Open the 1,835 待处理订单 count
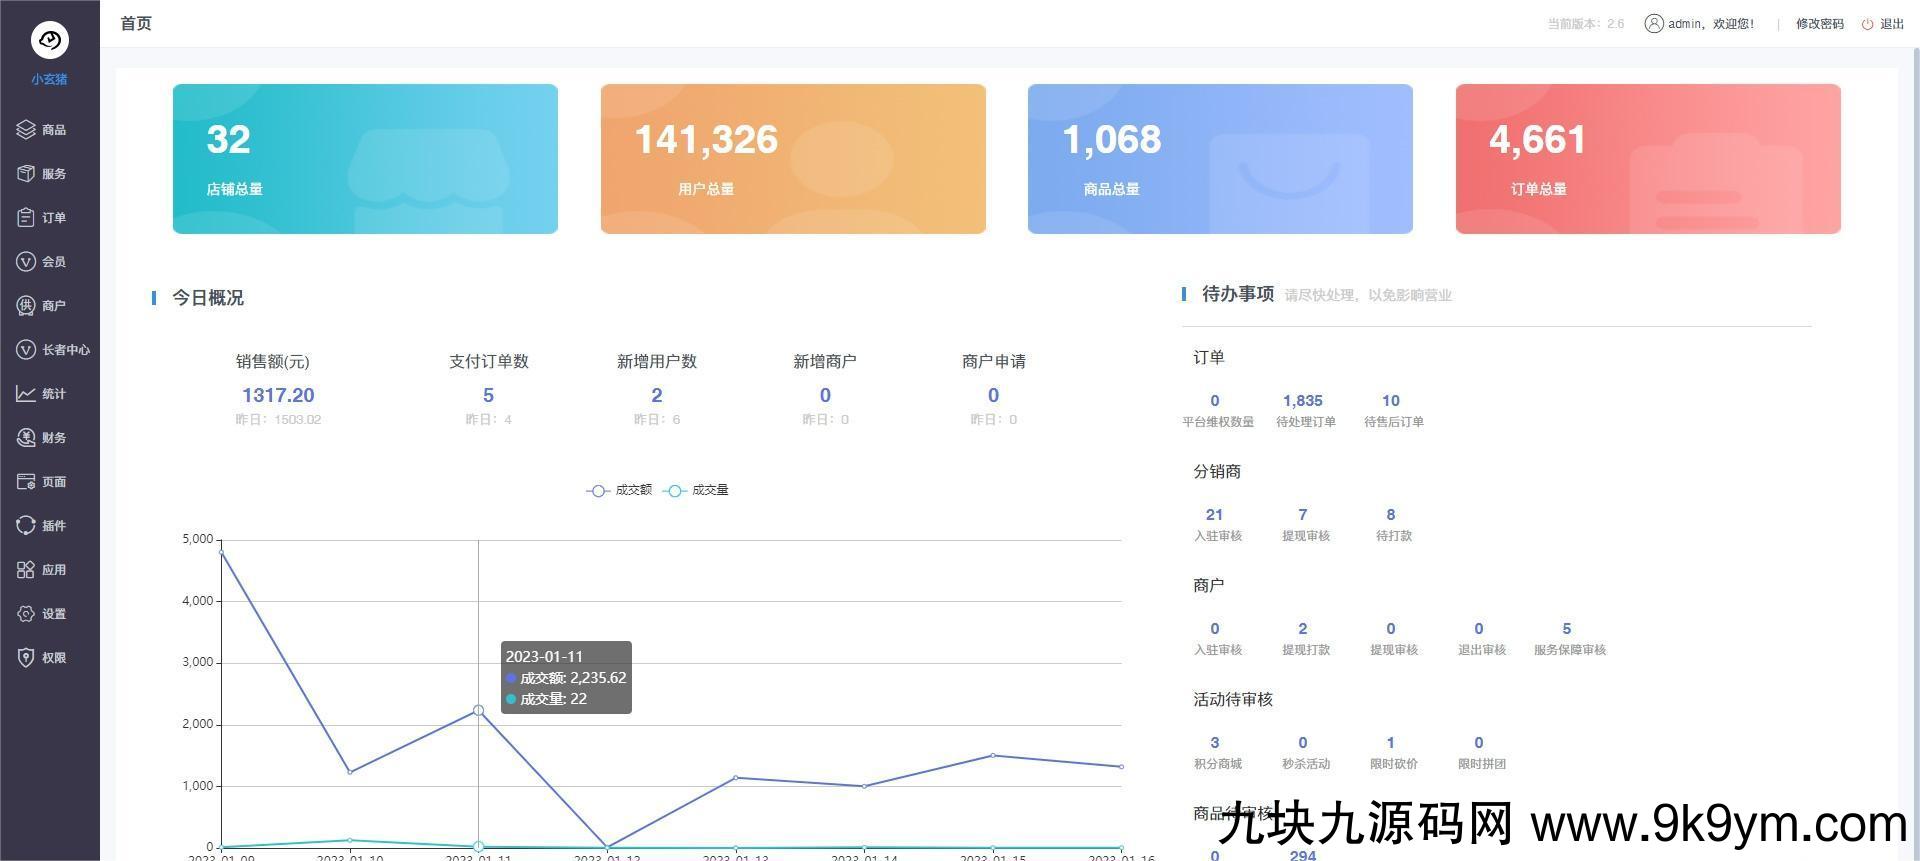1920x861 pixels. click(x=1302, y=401)
